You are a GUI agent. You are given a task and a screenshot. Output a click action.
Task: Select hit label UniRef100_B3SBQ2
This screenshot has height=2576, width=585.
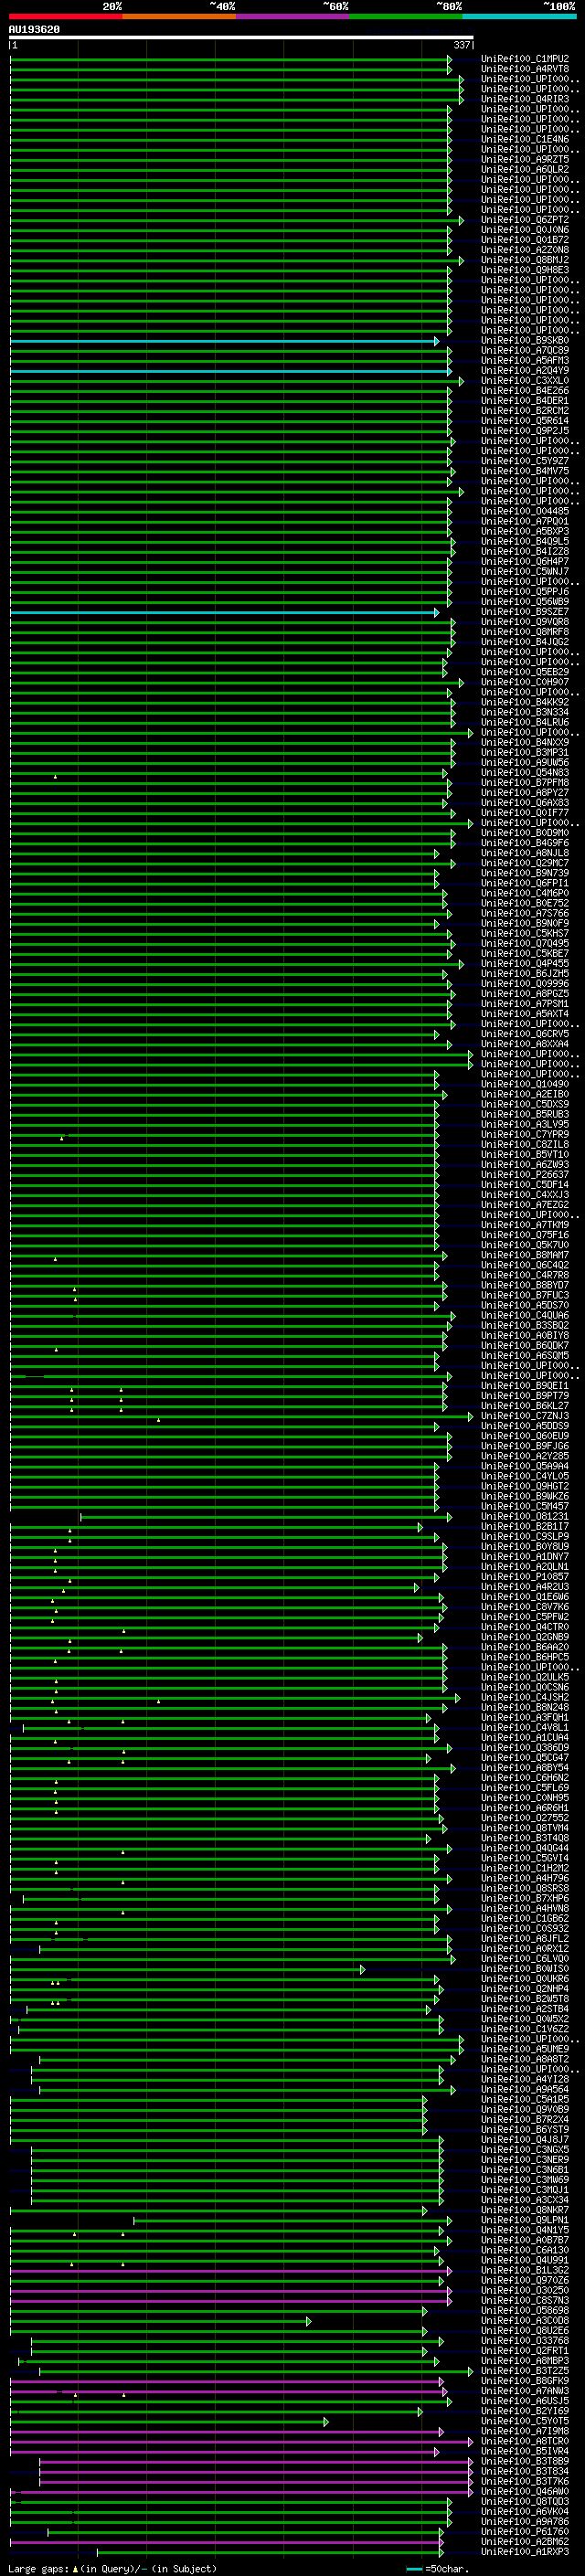click(525, 1326)
